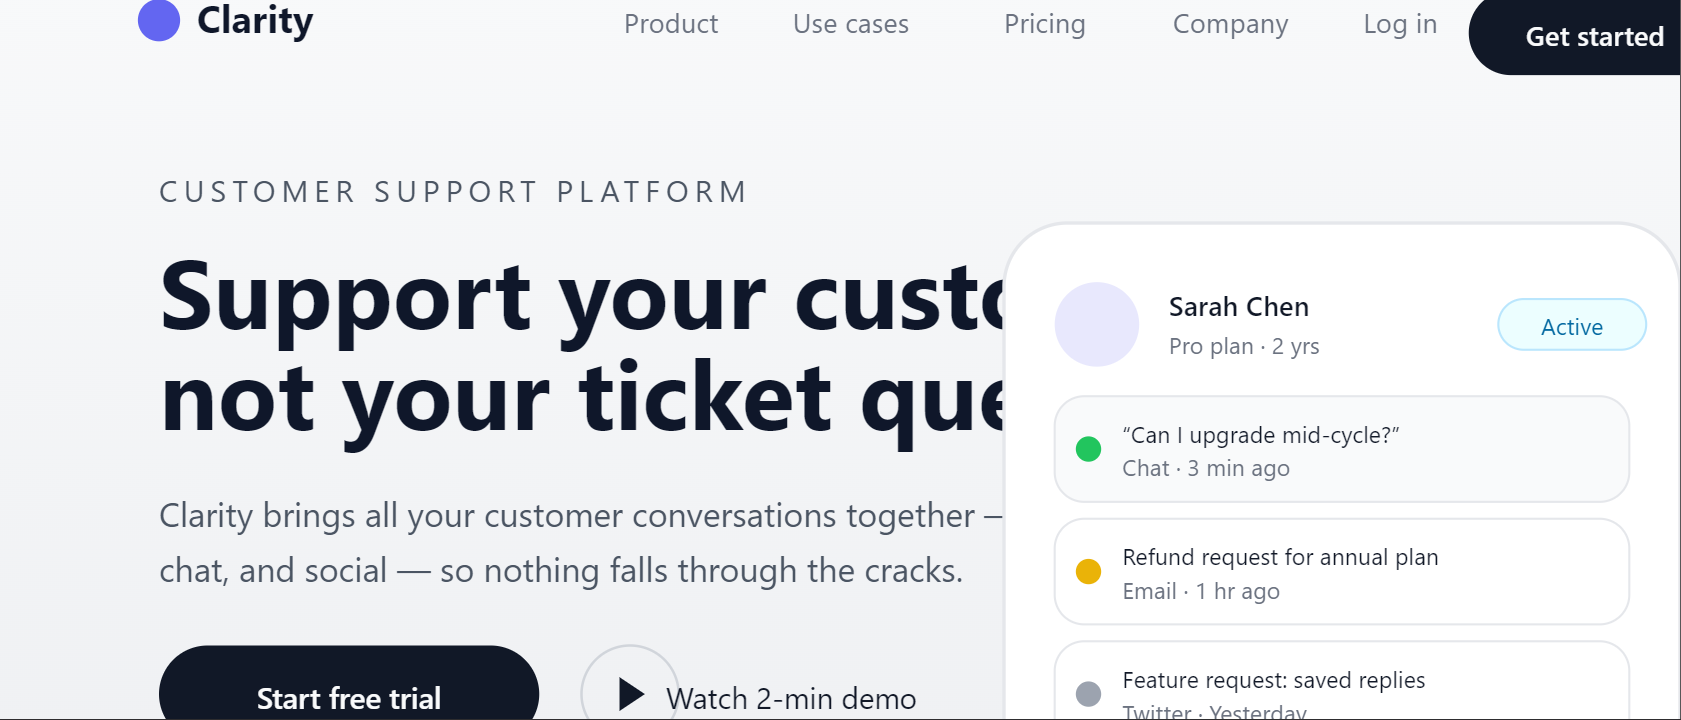The height and width of the screenshot is (720, 1681).
Task: Click the purple Clarity logo circle
Action: coord(159,21)
